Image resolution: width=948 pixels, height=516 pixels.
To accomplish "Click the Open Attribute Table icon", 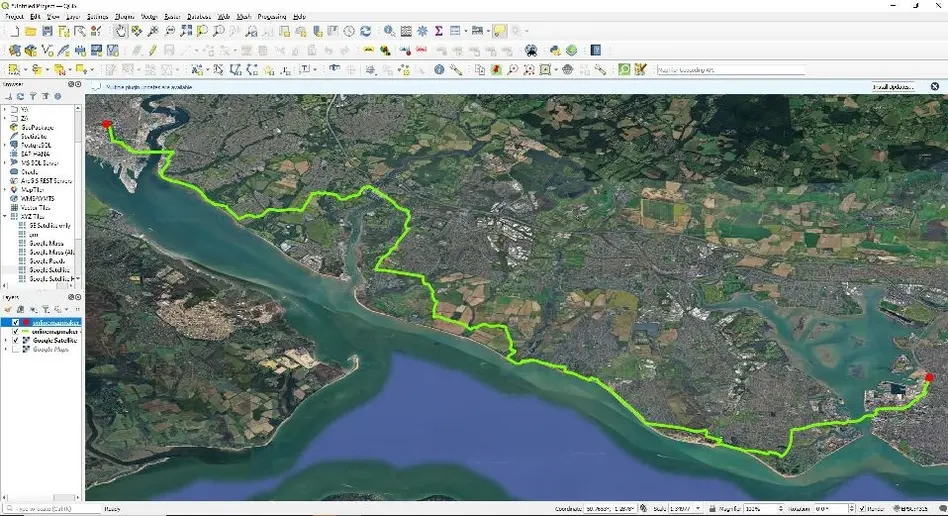I will 406,32.
